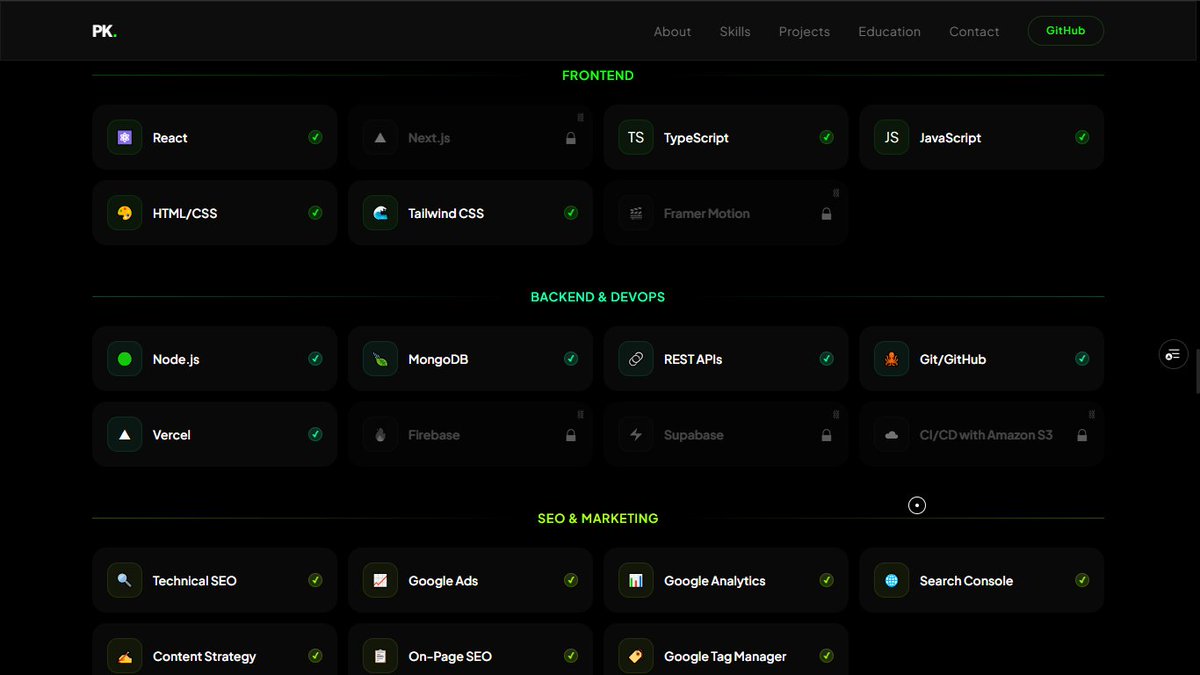
Task: Click the SEO & MARKETING heading
Action: [x=598, y=519]
